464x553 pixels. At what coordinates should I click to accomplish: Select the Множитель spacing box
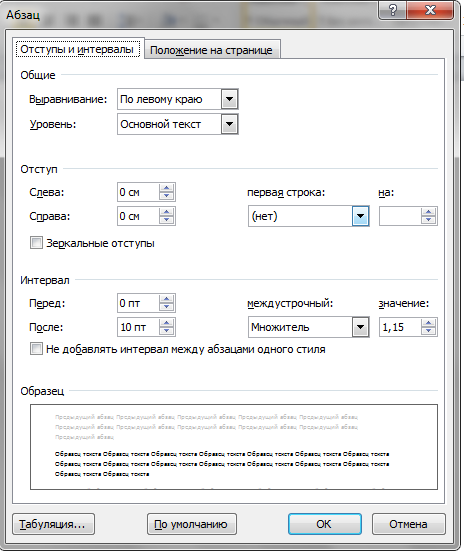coord(300,327)
